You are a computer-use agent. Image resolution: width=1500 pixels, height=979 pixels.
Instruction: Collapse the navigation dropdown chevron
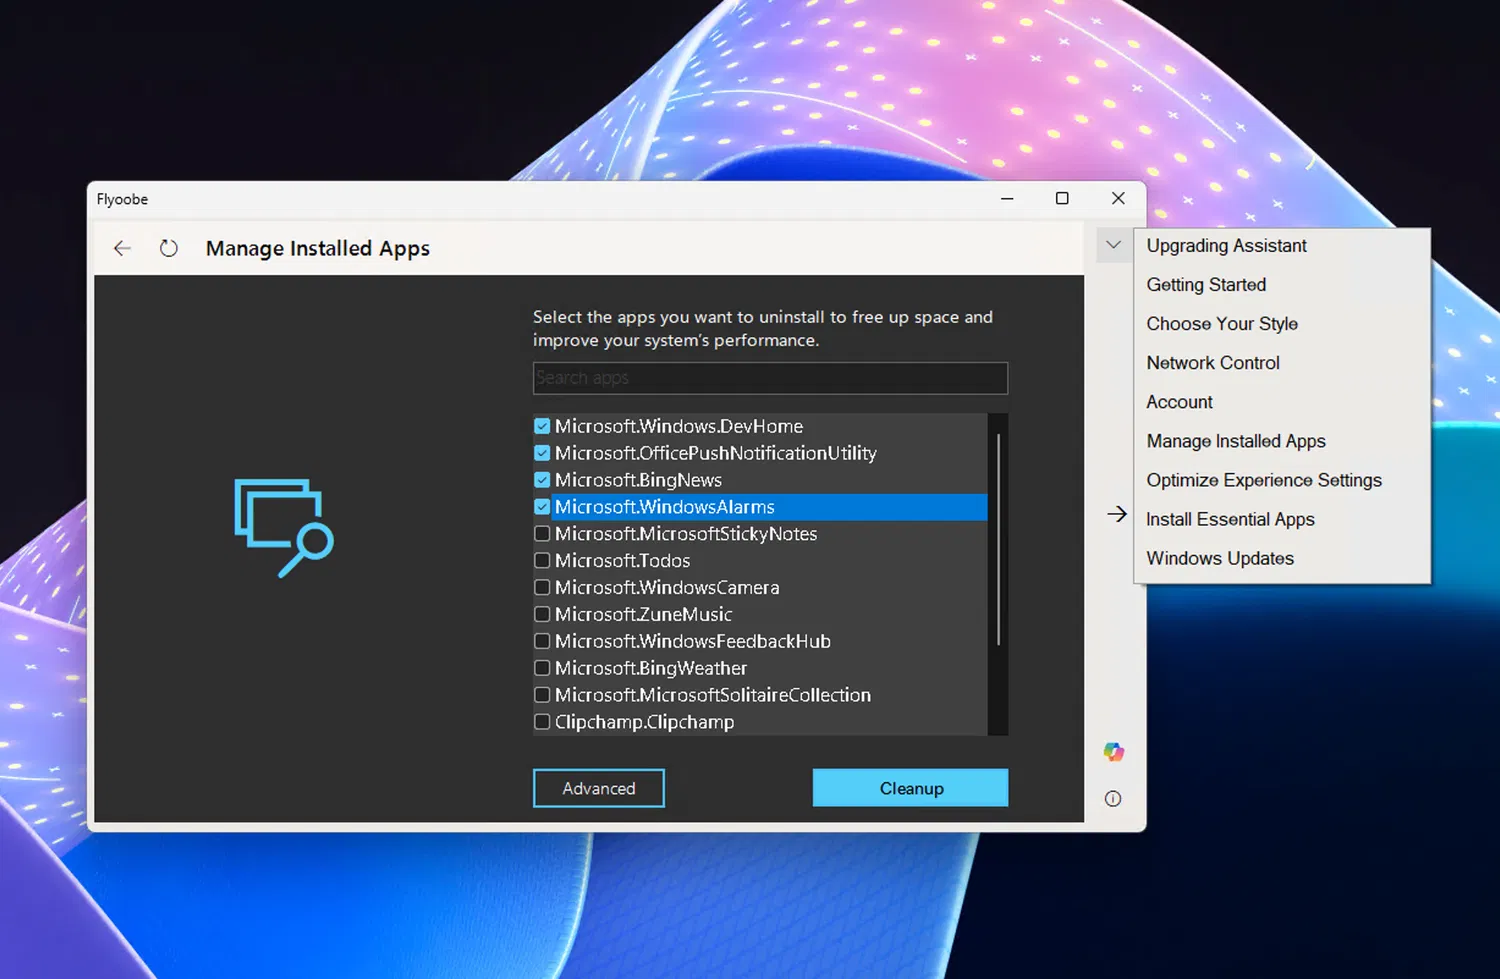(1113, 245)
